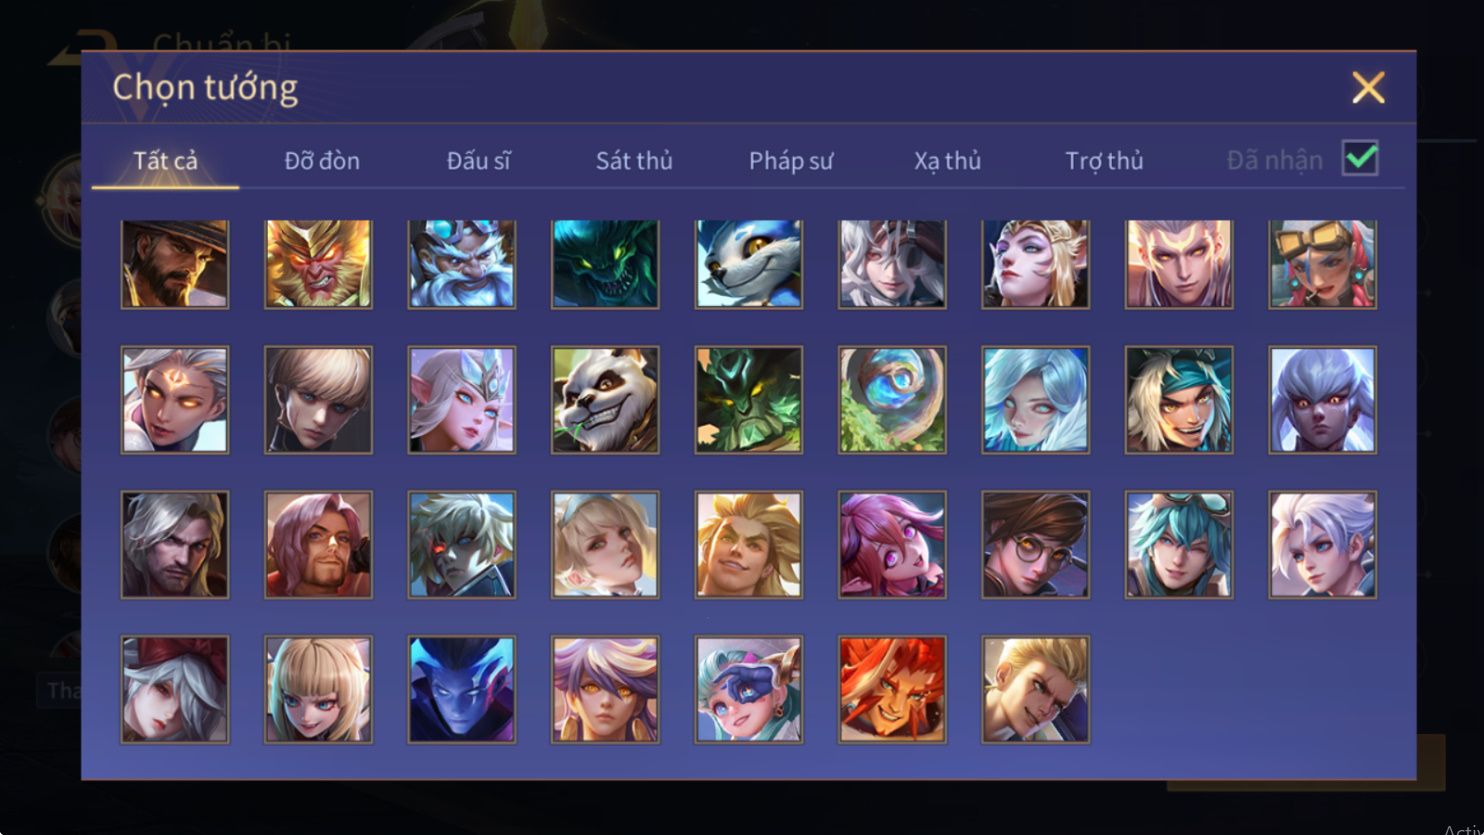Select the pink-haired horned girl hero
Image resolution: width=1484 pixels, height=835 pixels.
(x=892, y=545)
